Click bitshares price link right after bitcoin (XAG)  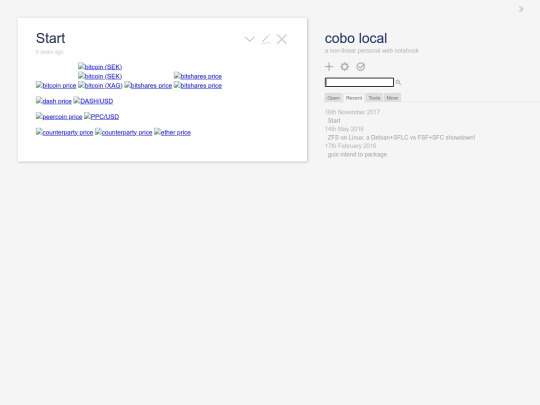[148, 85]
